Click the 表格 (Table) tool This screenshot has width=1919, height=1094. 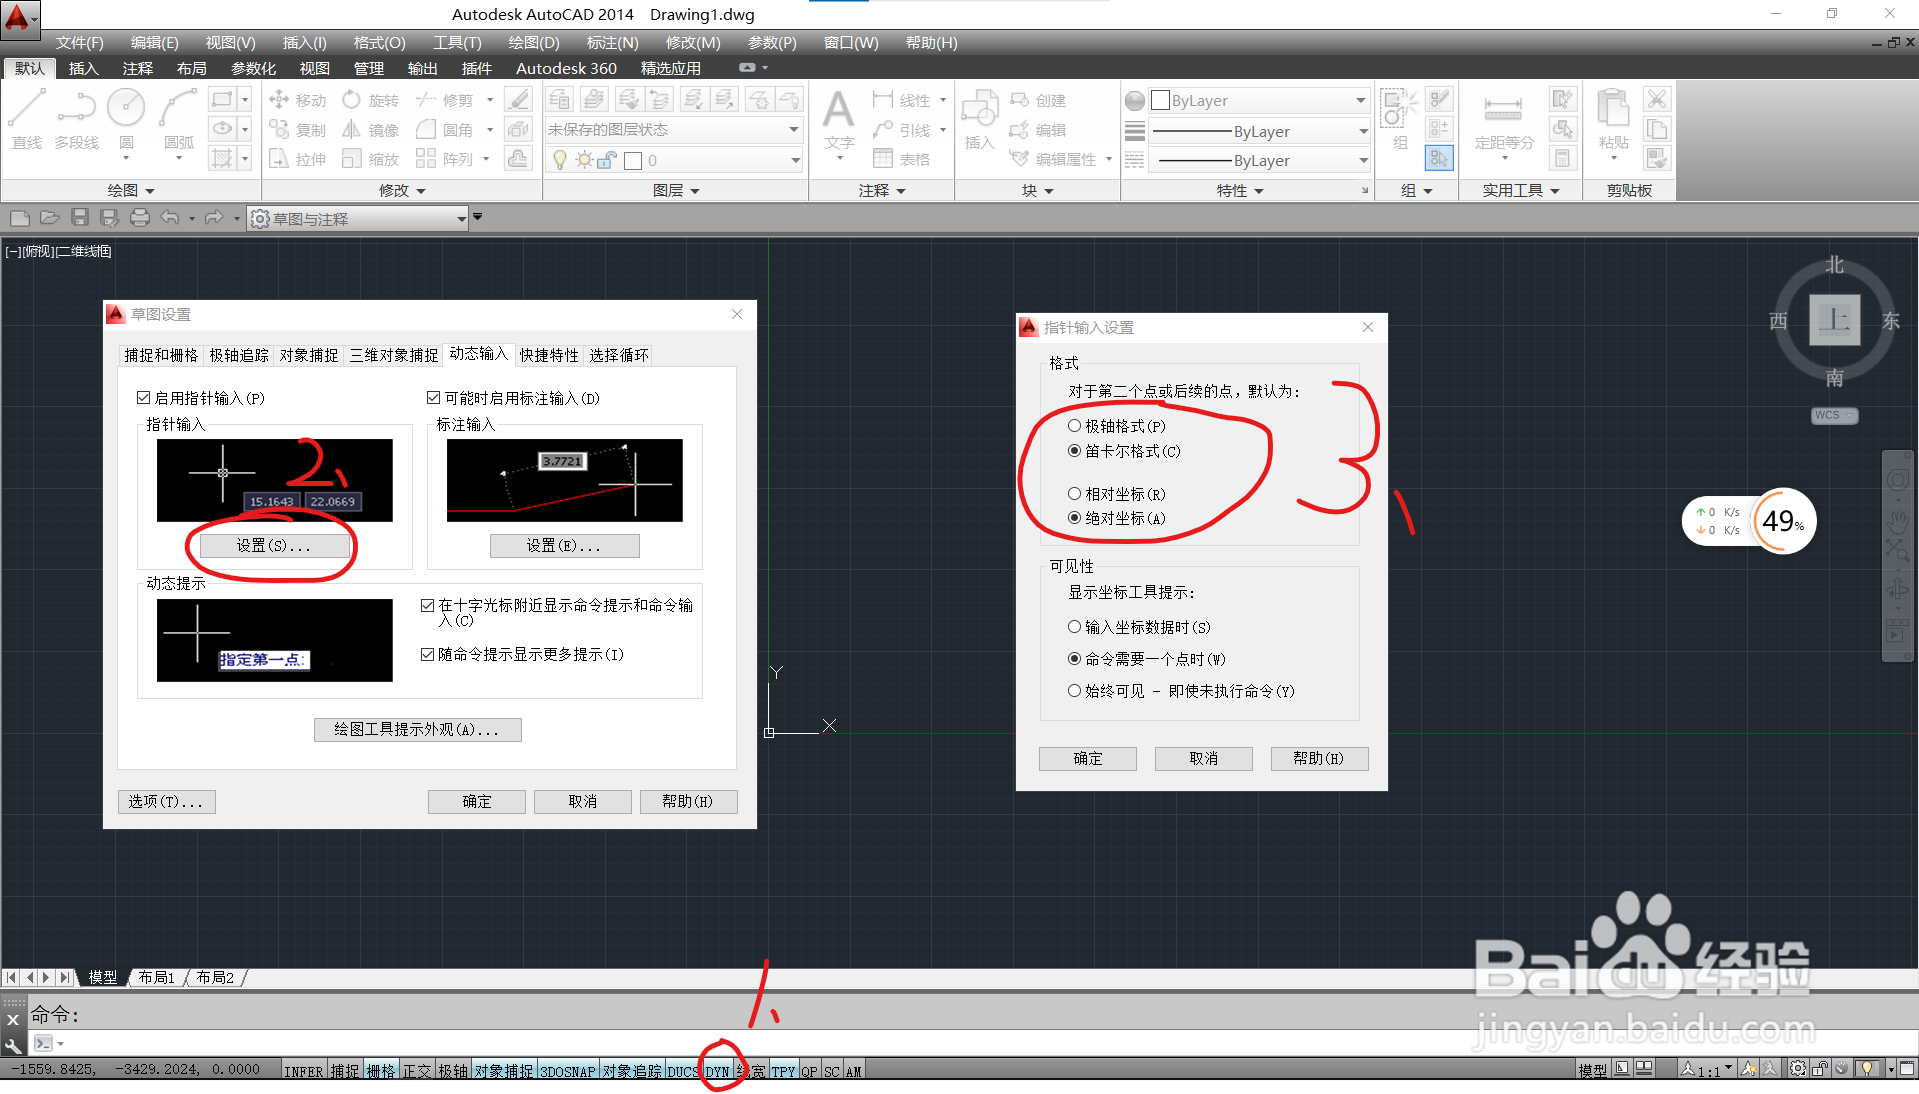click(901, 159)
